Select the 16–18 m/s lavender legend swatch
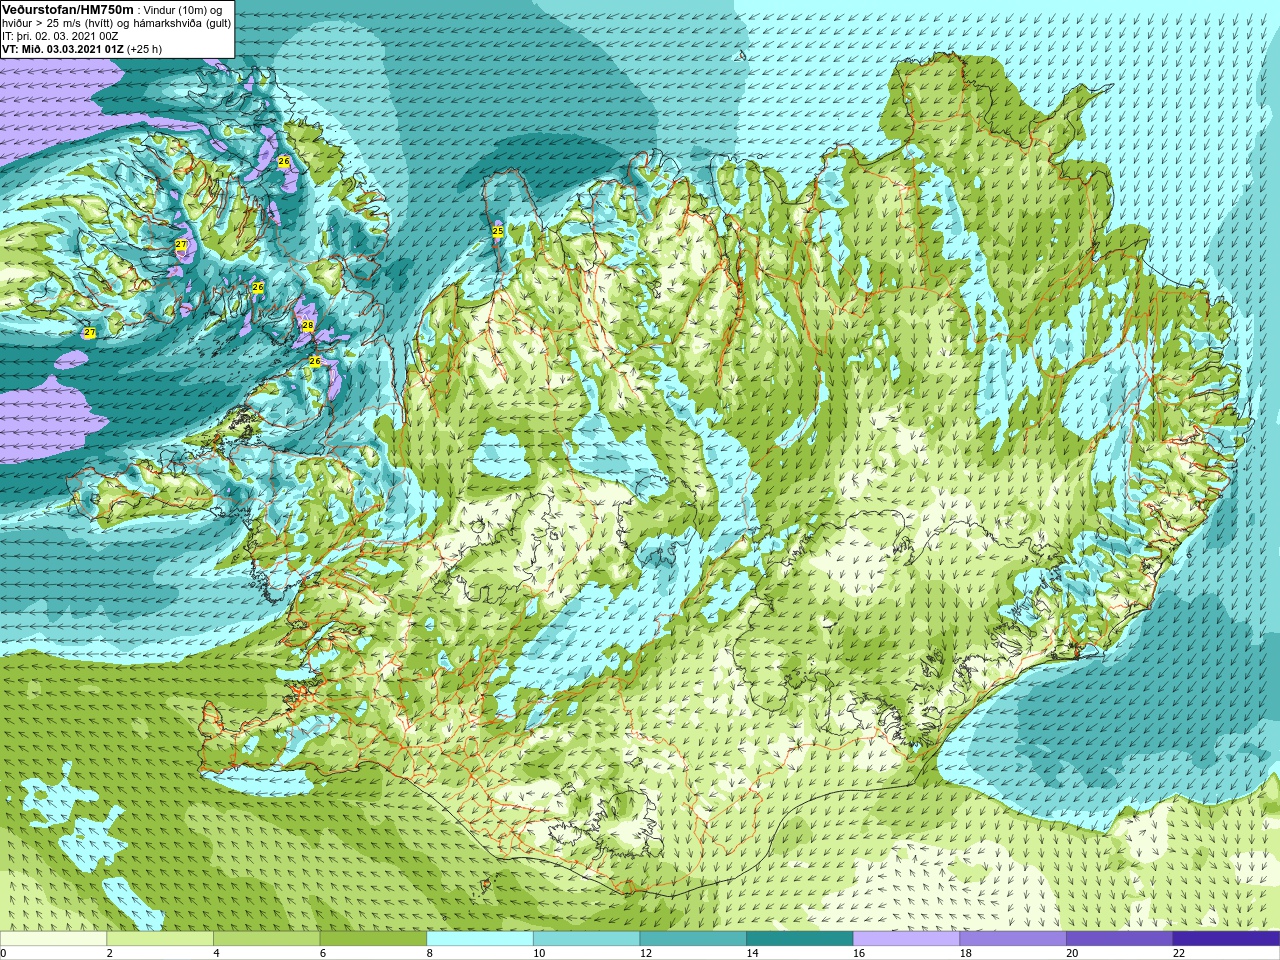 pyautogui.click(x=906, y=939)
